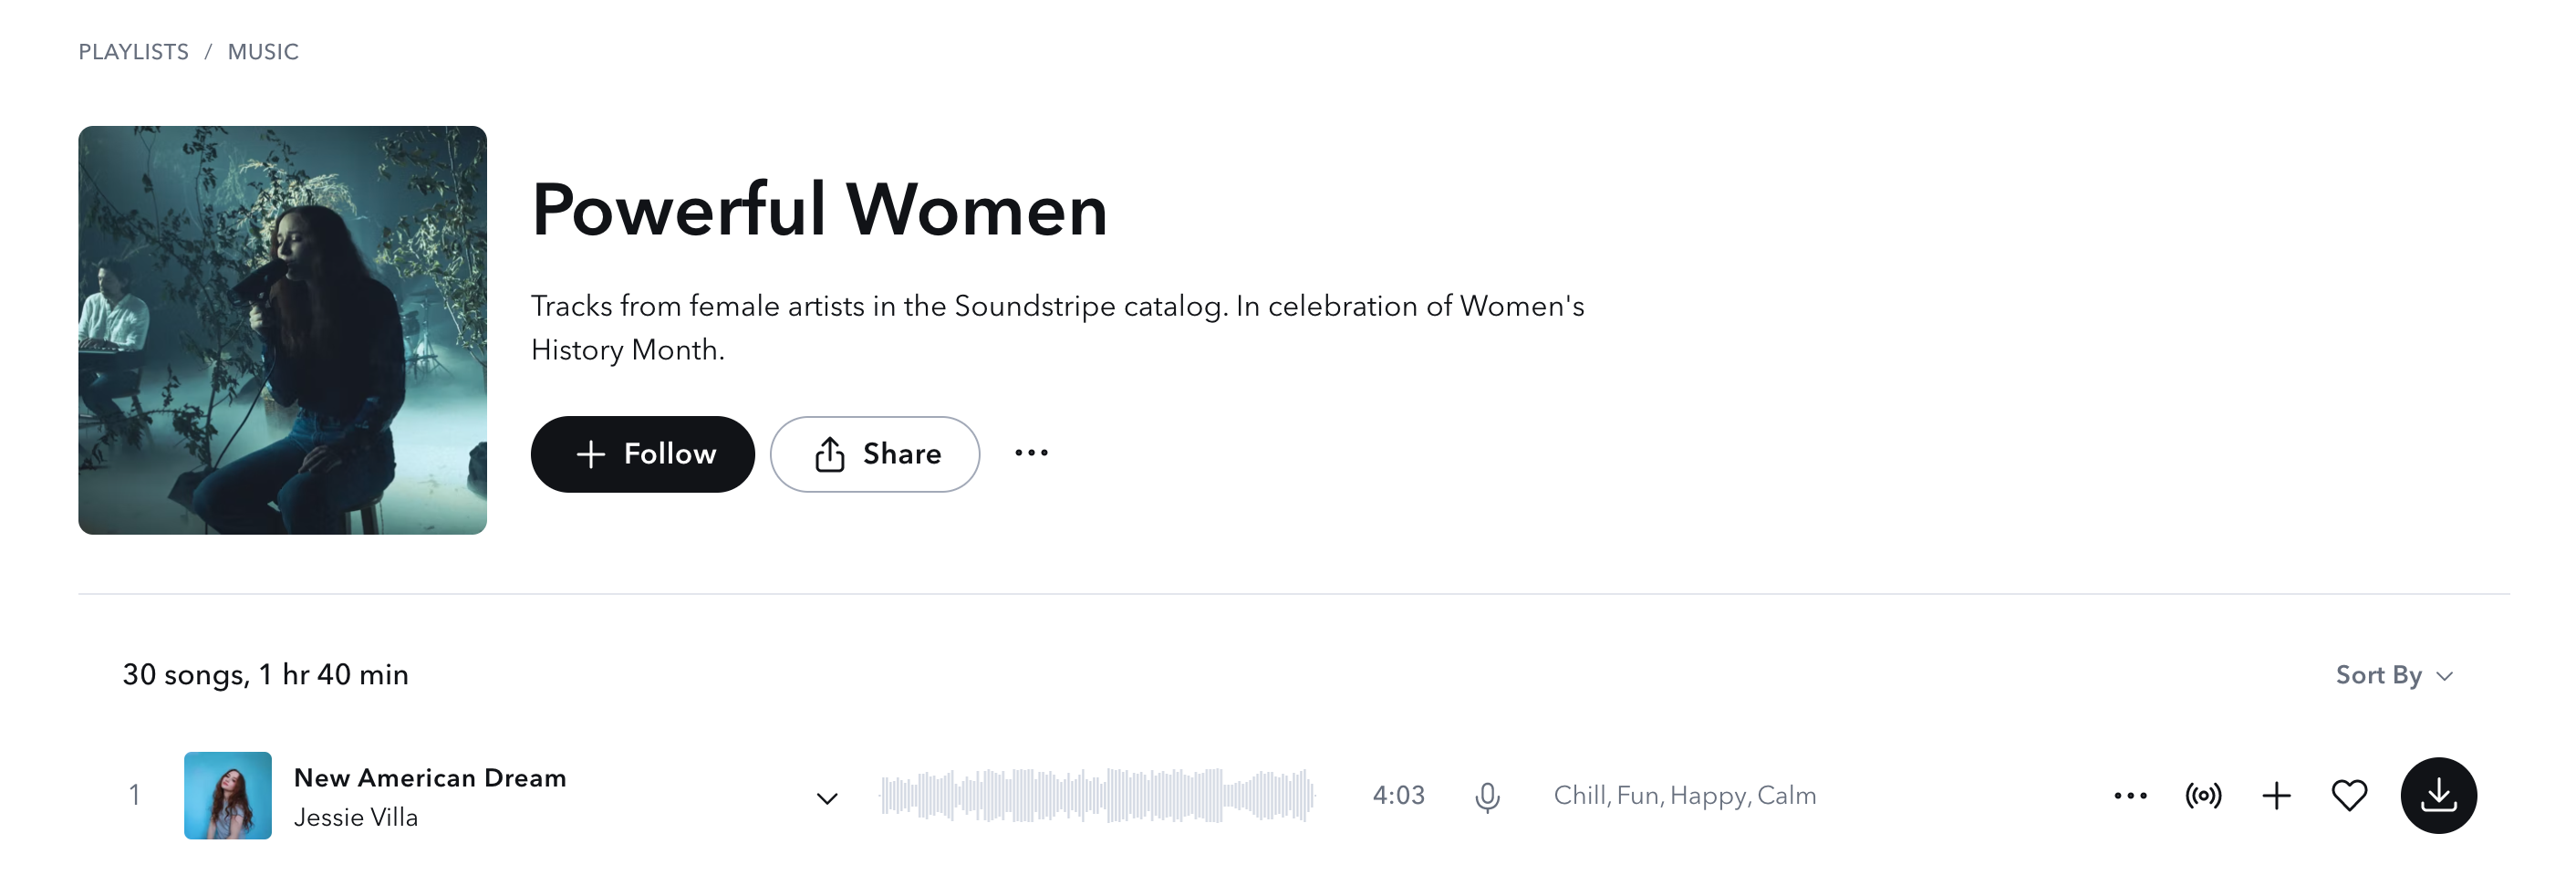Open the playlist's ellipsis options menu
The width and height of the screenshot is (2576, 896).
[1031, 453]
